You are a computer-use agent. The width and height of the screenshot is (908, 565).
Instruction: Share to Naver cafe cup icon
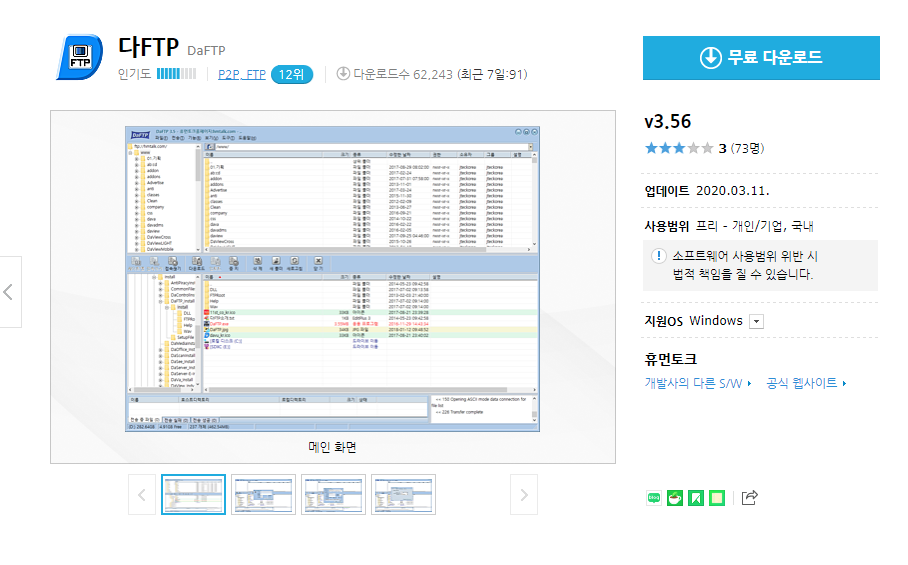675,498
